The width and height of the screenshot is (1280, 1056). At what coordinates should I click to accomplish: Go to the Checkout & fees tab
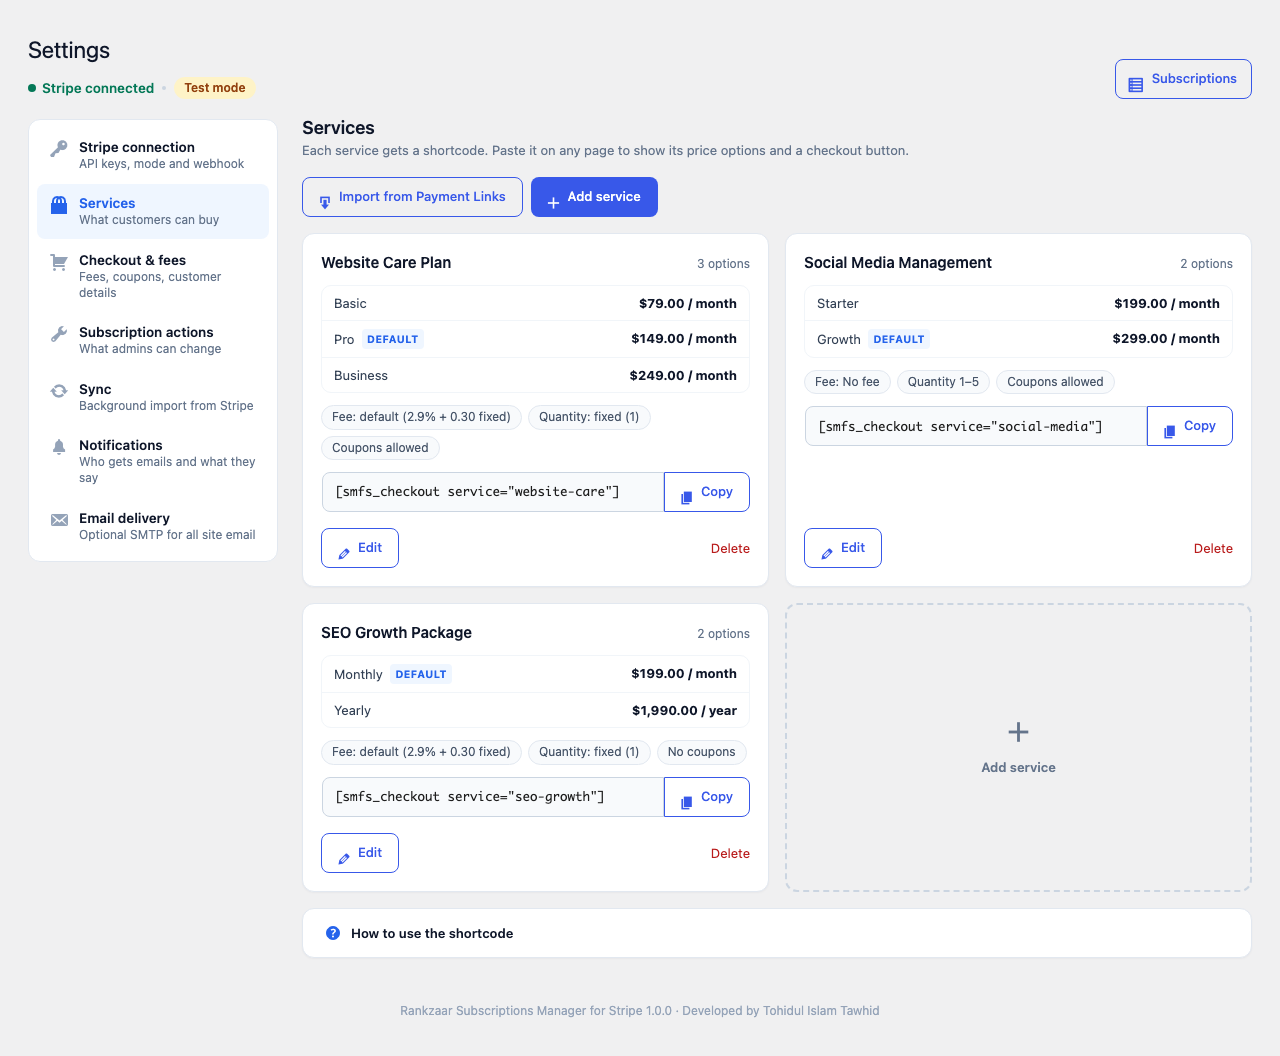click(x=153, y=276)
